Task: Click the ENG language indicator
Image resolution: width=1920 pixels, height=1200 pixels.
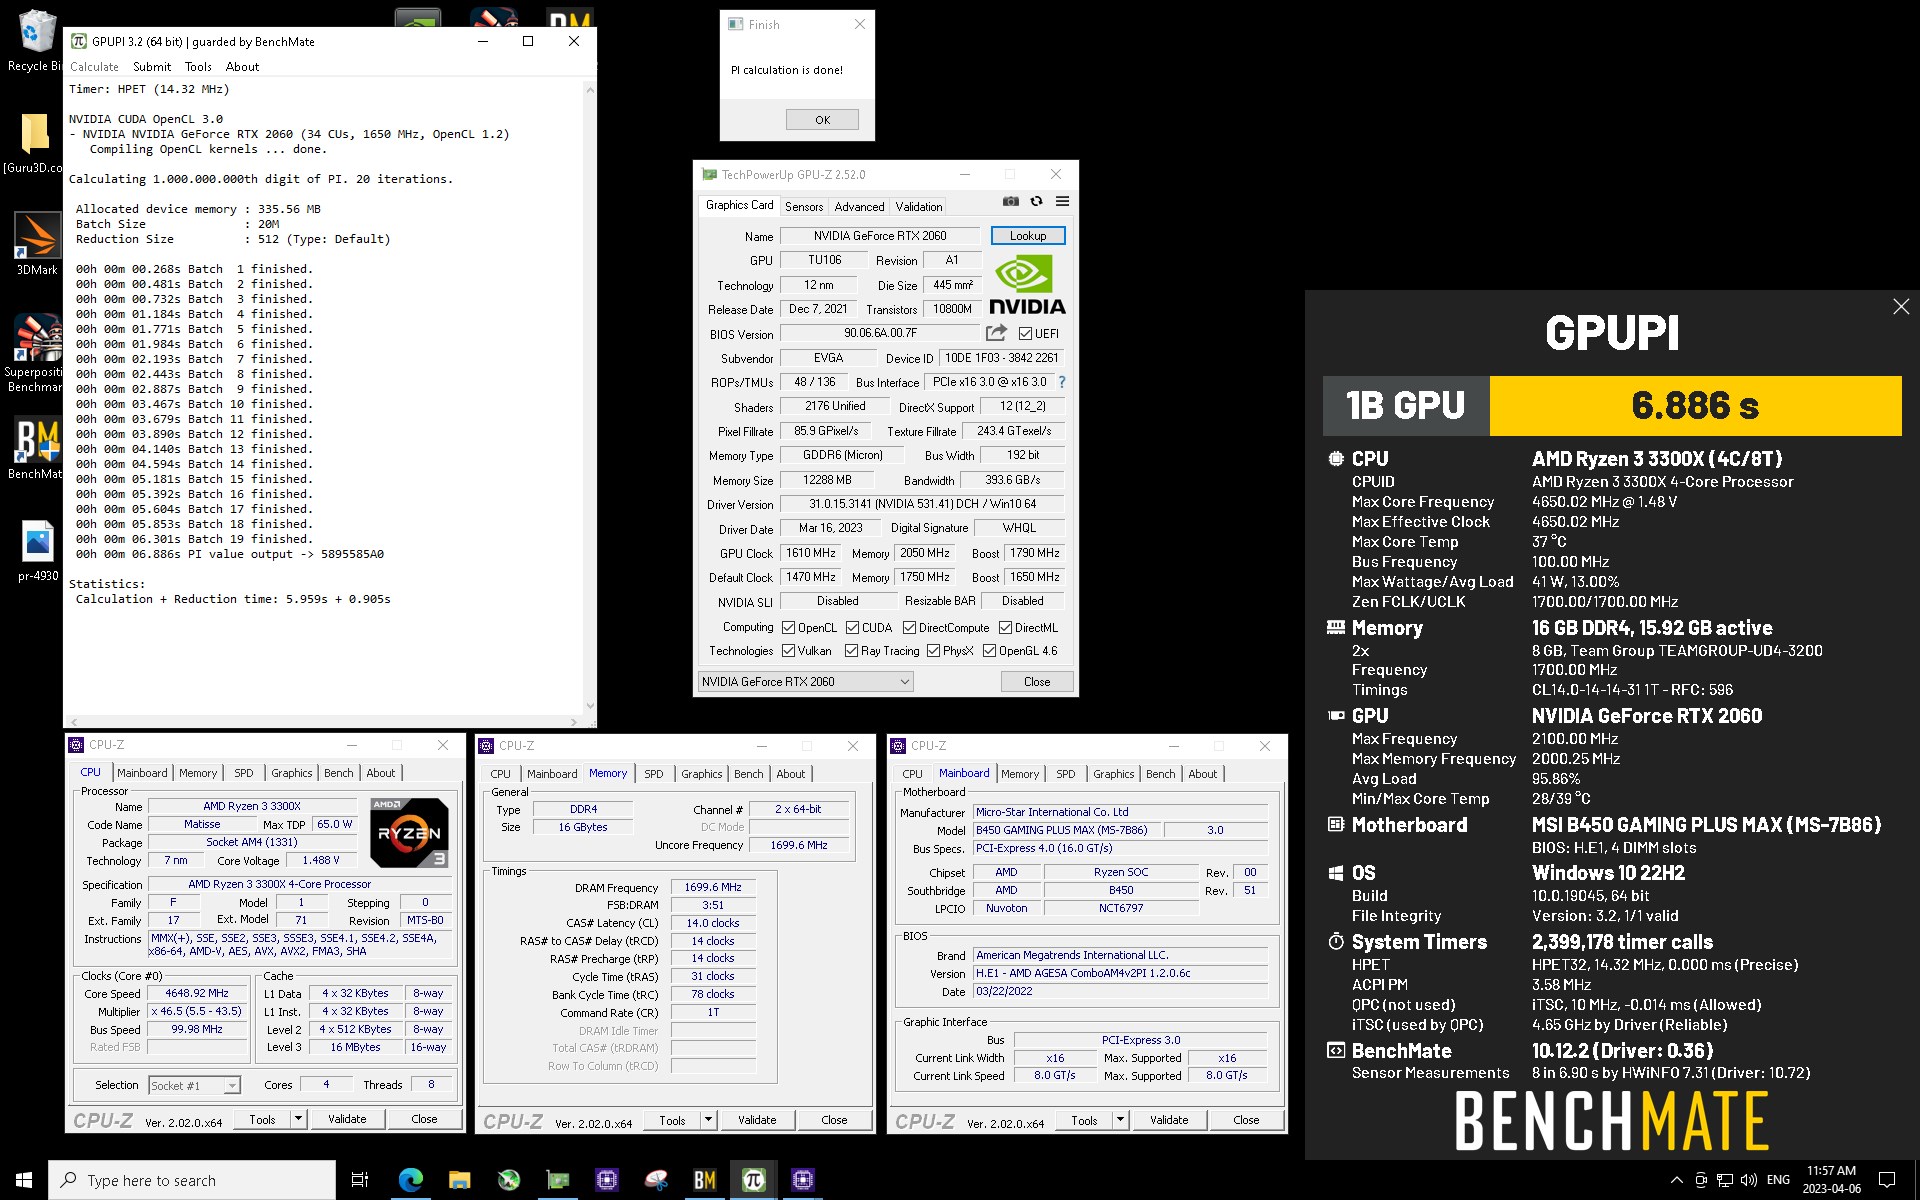Action: pyautogui.click(x=1778, y=1180)
